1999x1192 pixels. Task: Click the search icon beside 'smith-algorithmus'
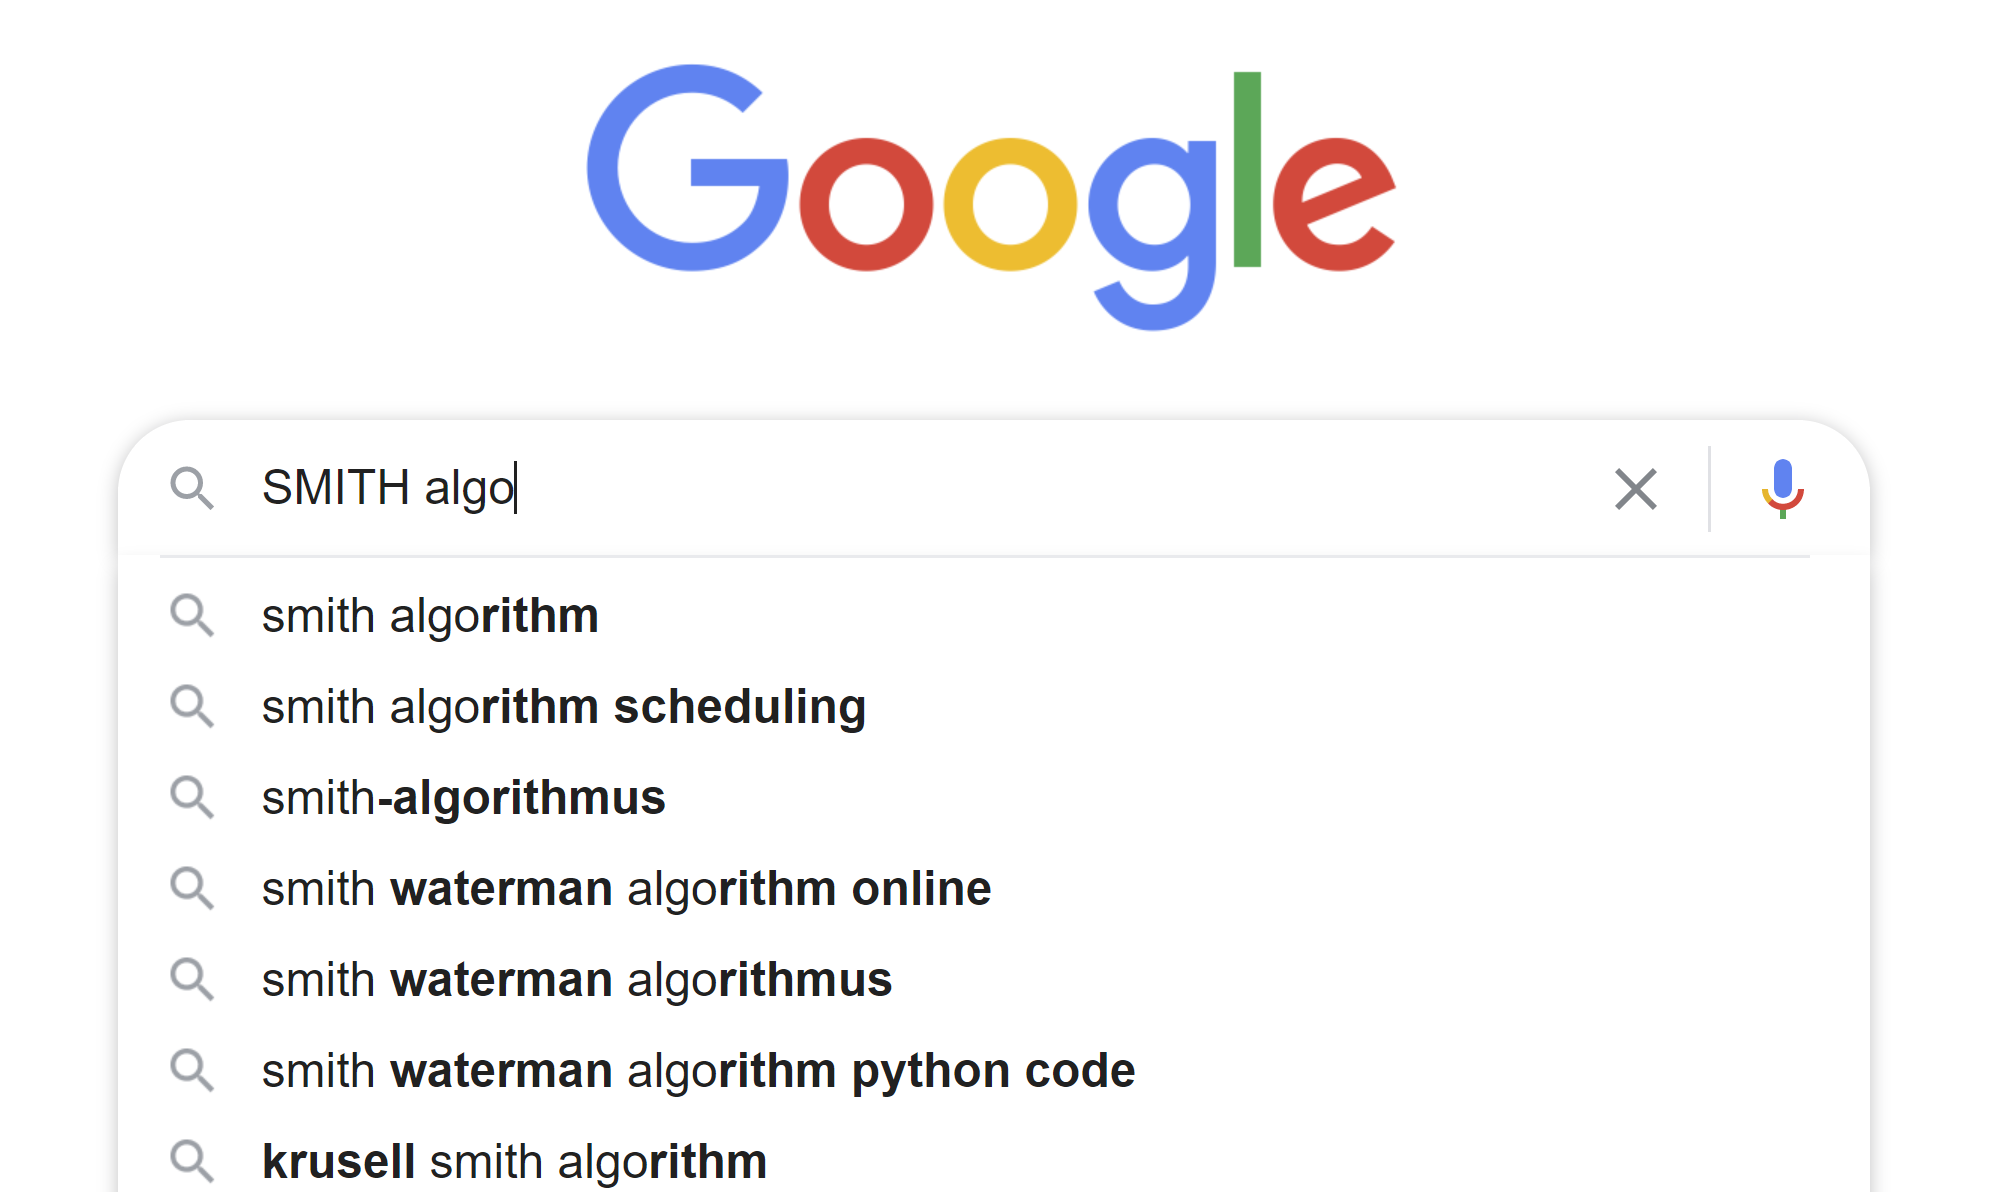[194, 798]
